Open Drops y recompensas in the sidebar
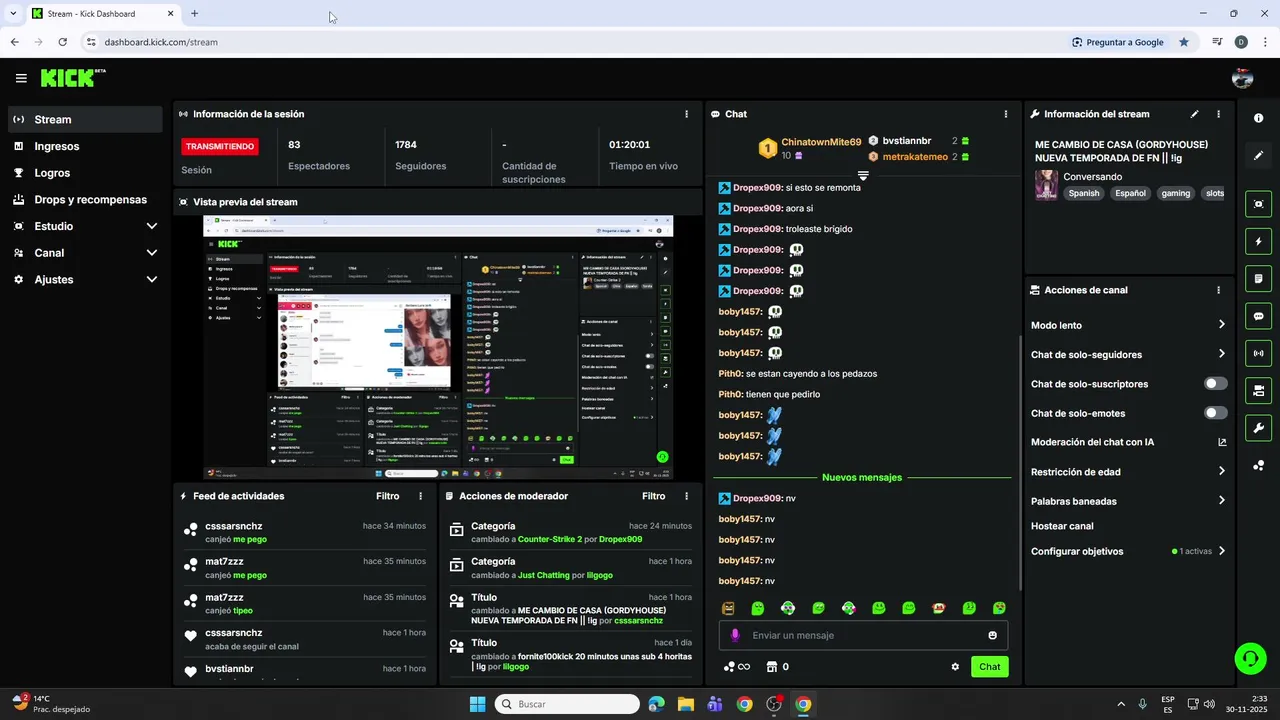Screen dimensions: 1280x720 (x=85, y=199)
